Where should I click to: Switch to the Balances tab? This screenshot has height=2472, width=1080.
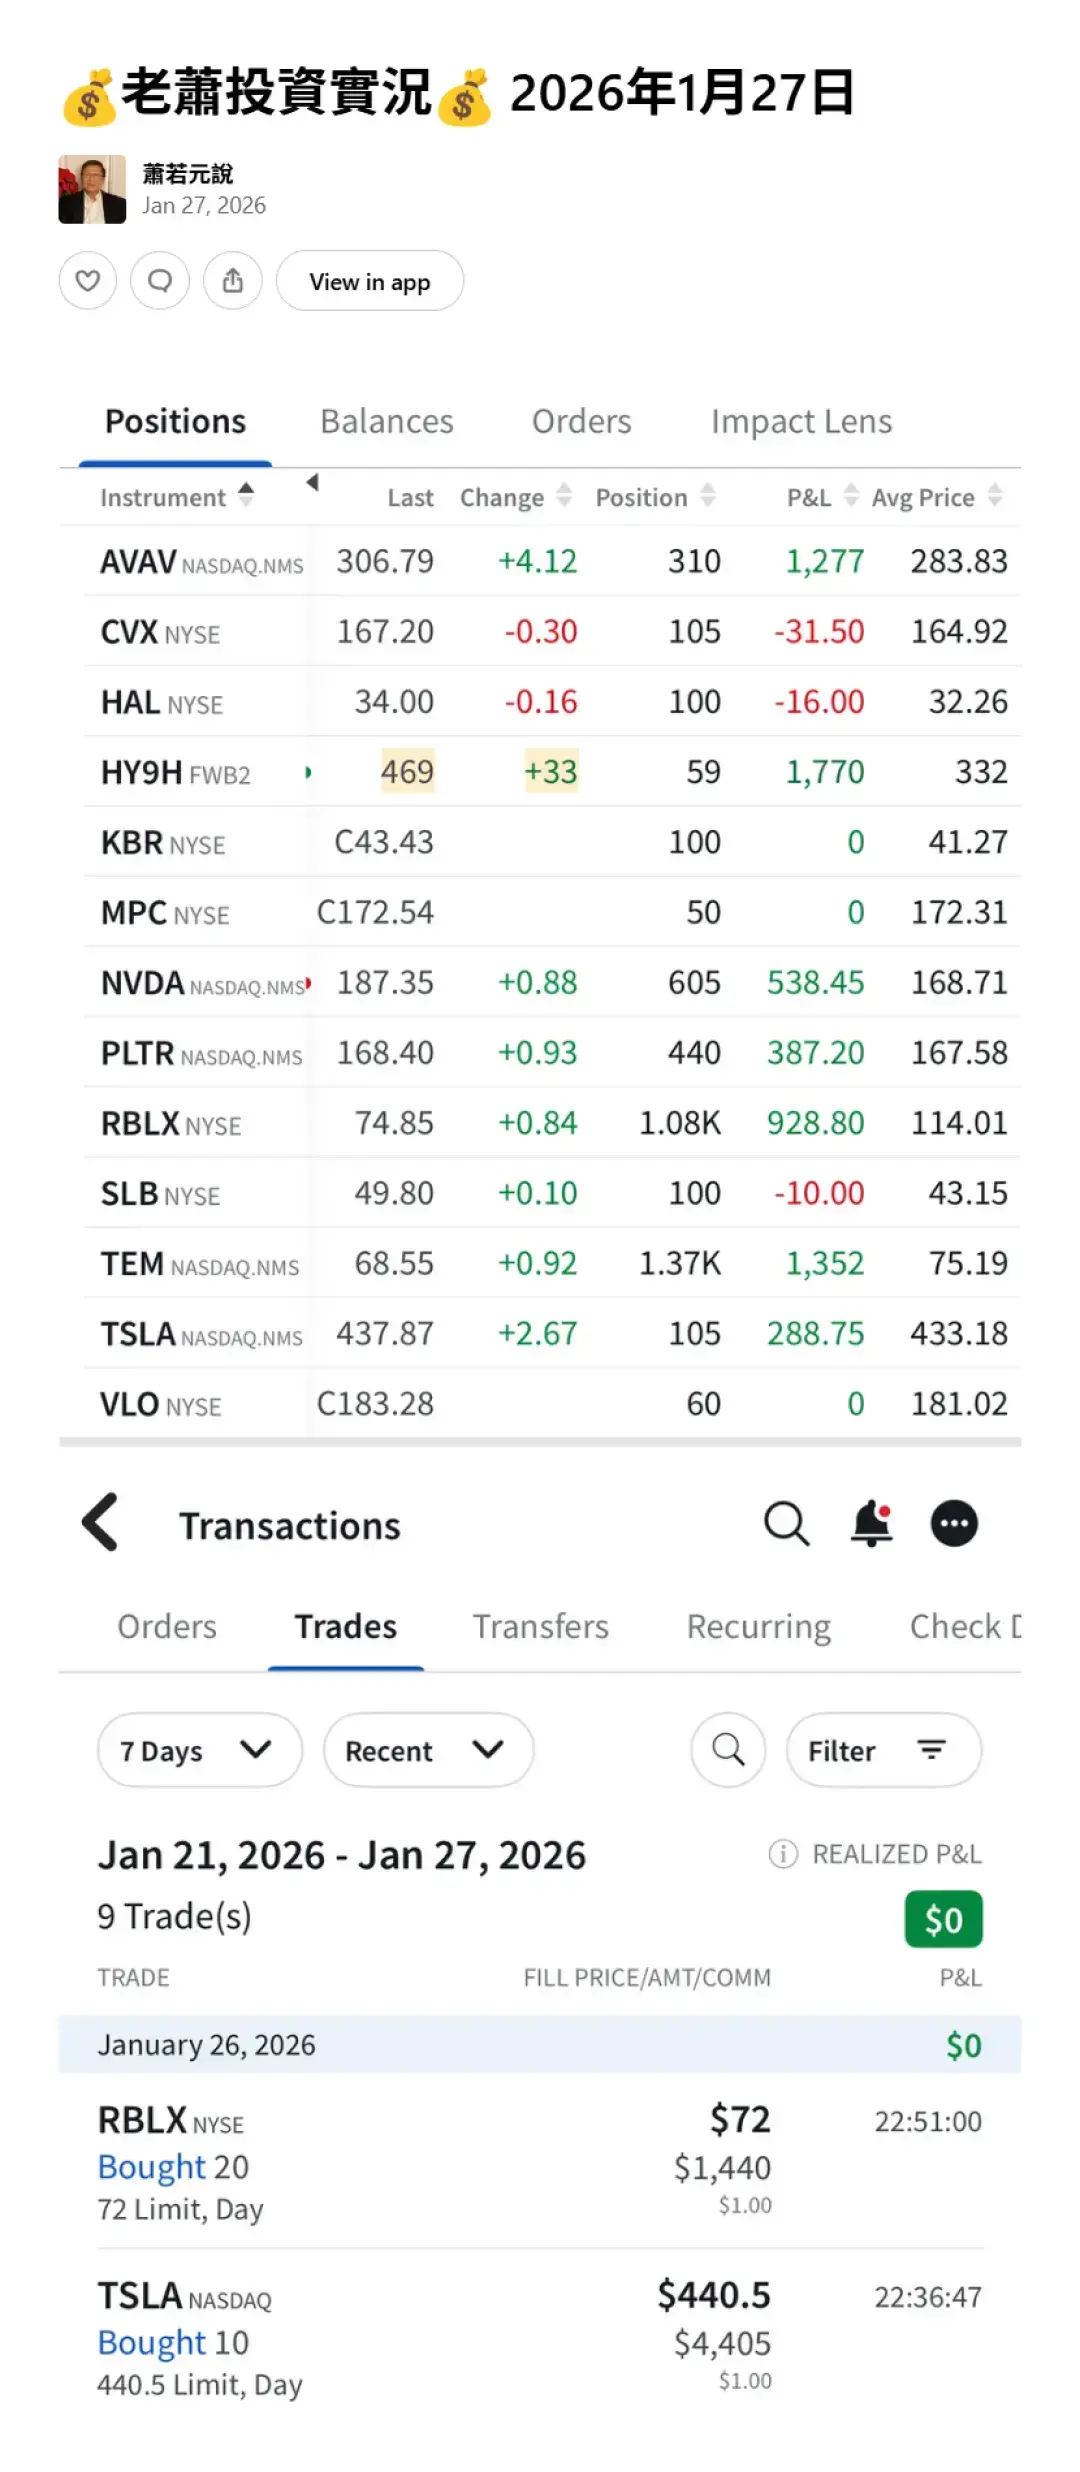387,422
